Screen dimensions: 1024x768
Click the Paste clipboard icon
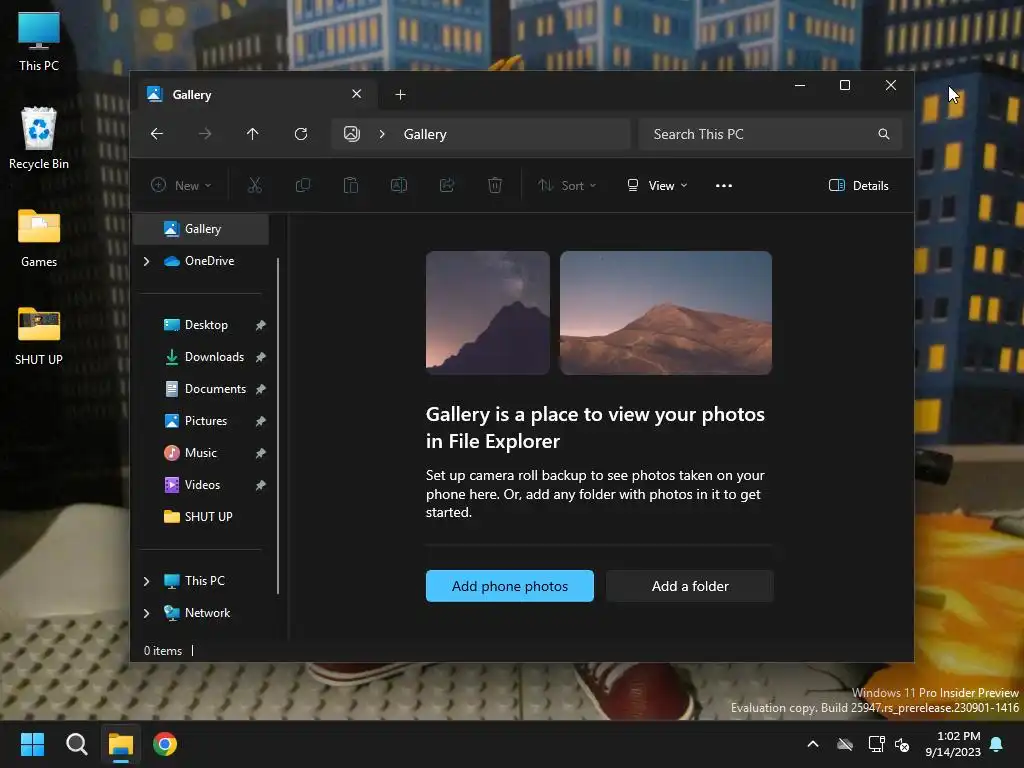click(351, 185)
